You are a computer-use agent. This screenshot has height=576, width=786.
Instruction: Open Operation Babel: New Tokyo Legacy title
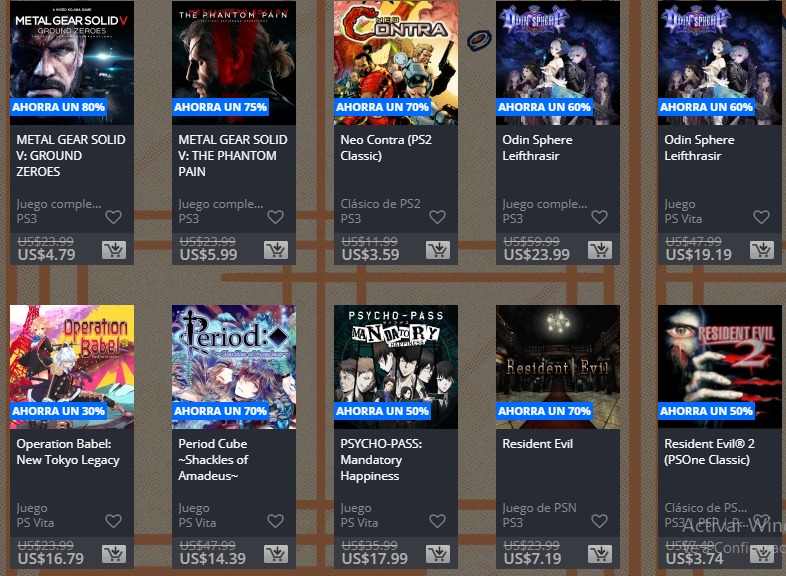[68, 452]
